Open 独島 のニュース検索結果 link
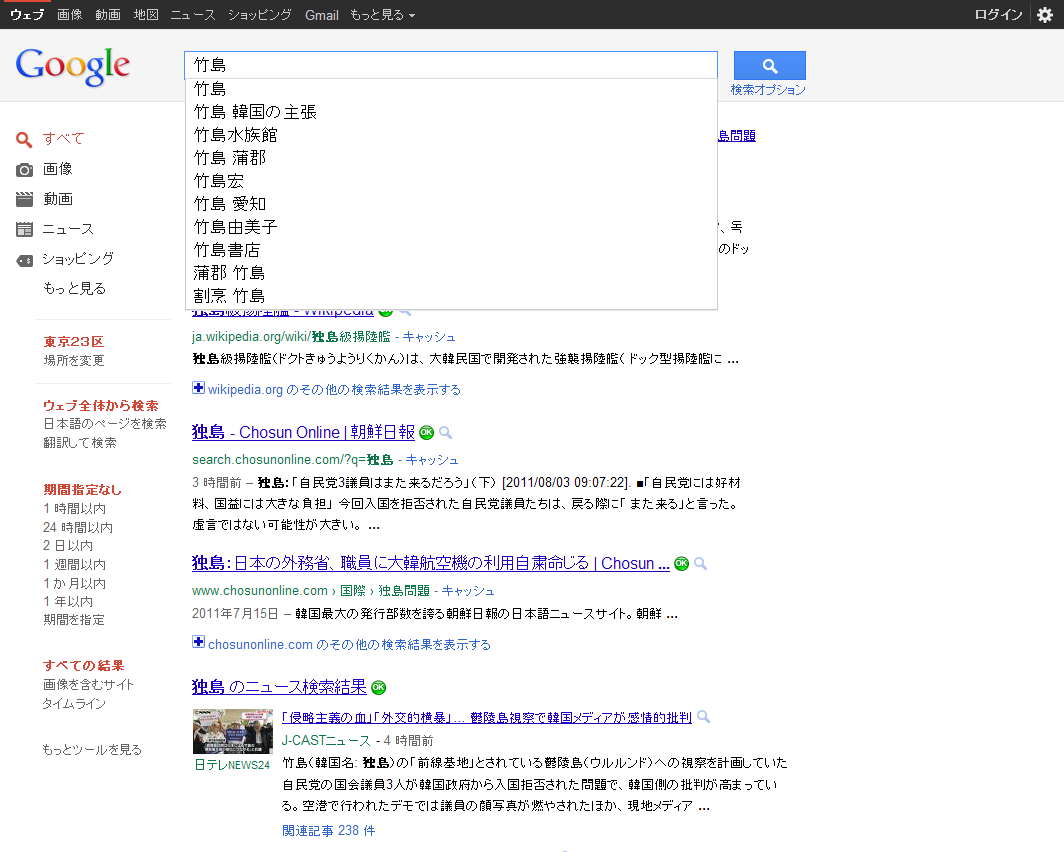The height and width of the screenshot is (852, 1064). coord(279,687)
